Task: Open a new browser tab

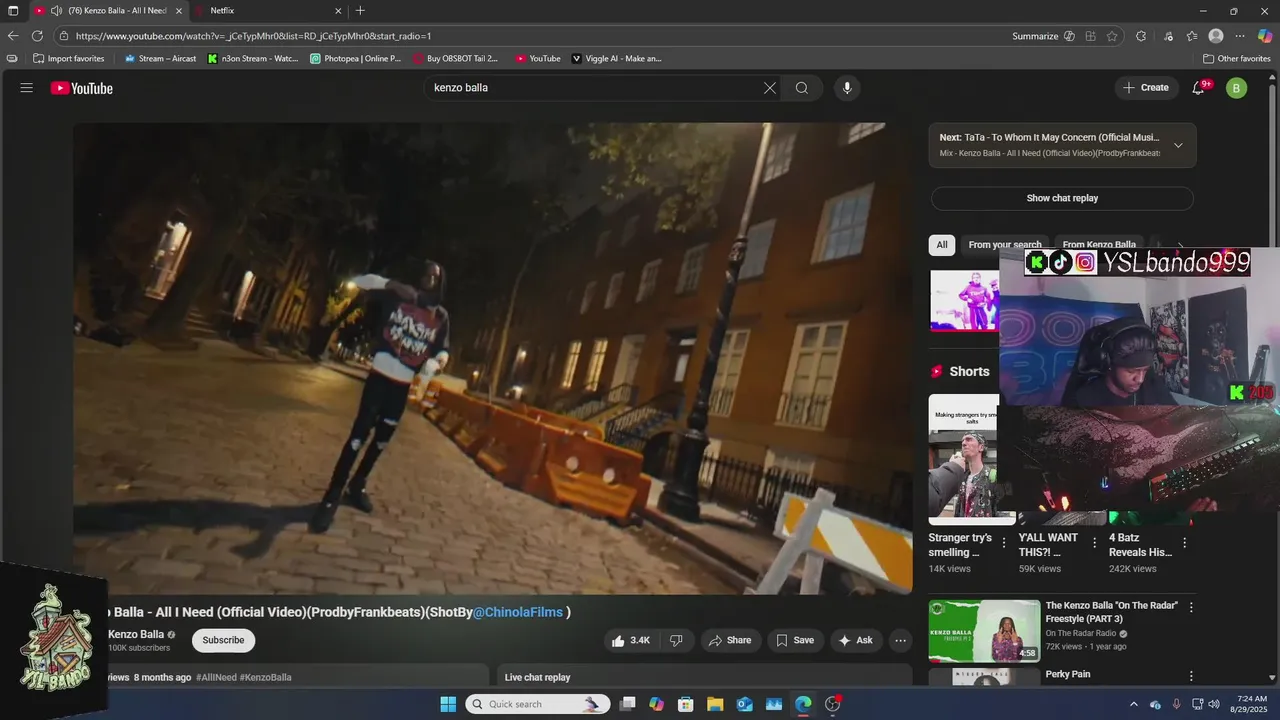Action: coord(360,11)
